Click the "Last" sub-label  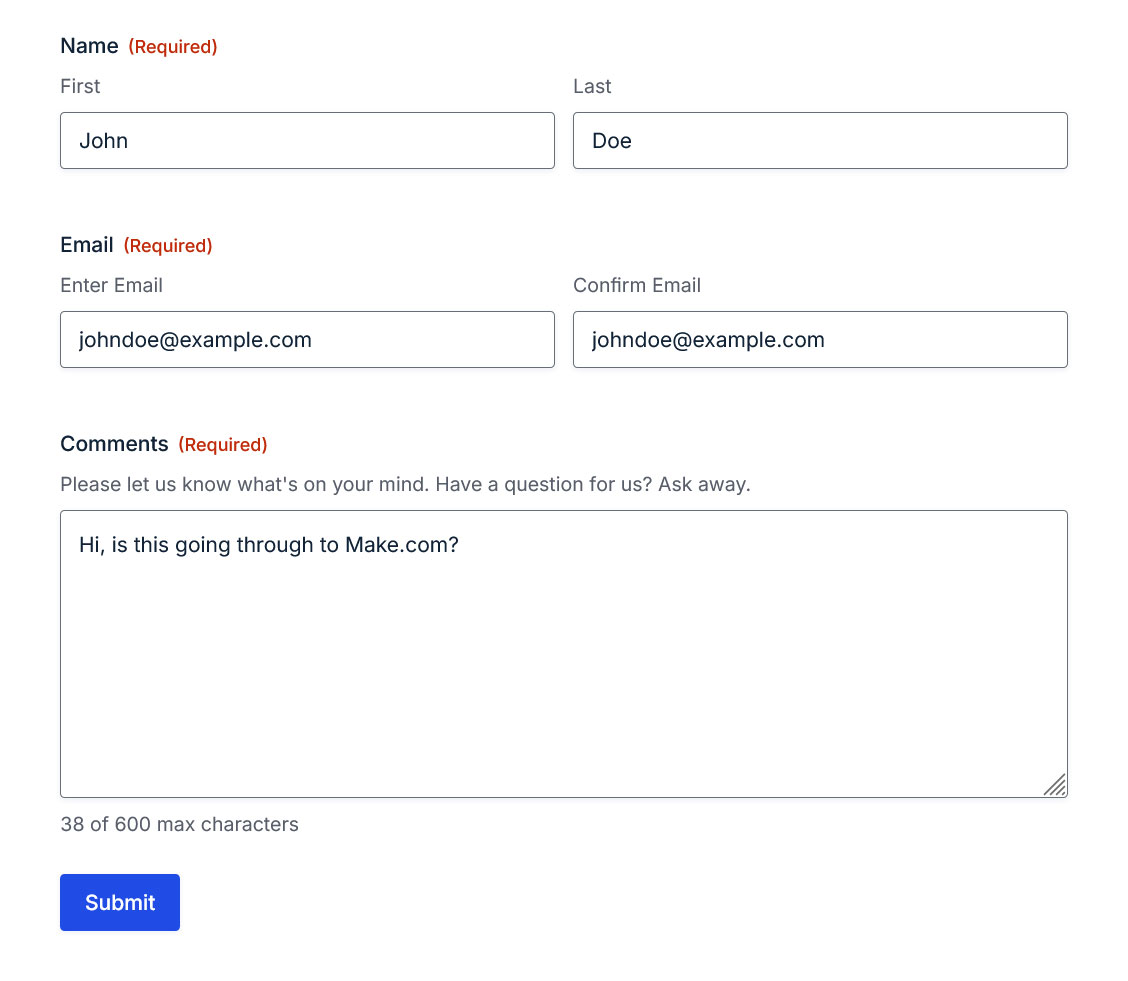pyautogui.click(x=592, y=86)
